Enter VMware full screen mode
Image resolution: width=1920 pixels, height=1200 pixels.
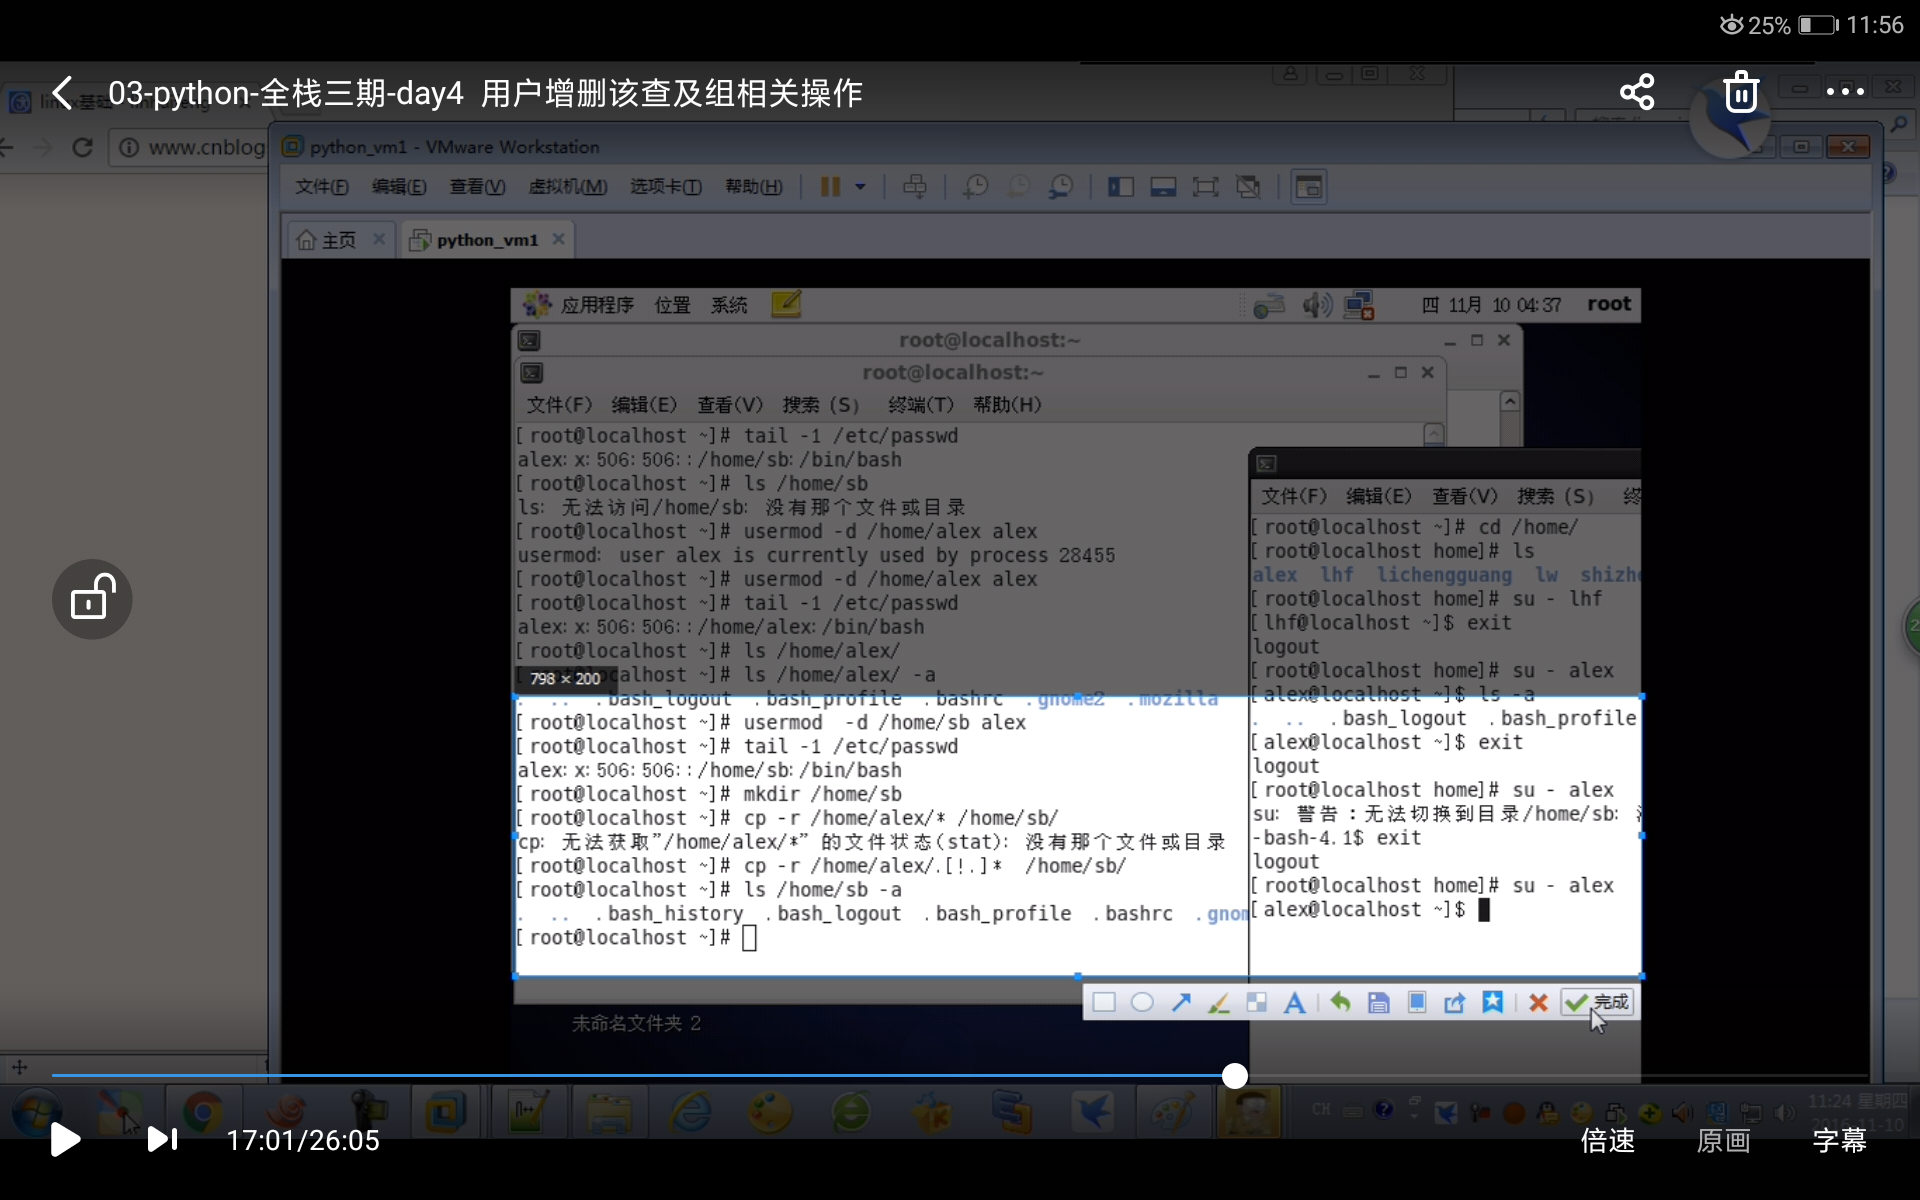click(1206, 187)
